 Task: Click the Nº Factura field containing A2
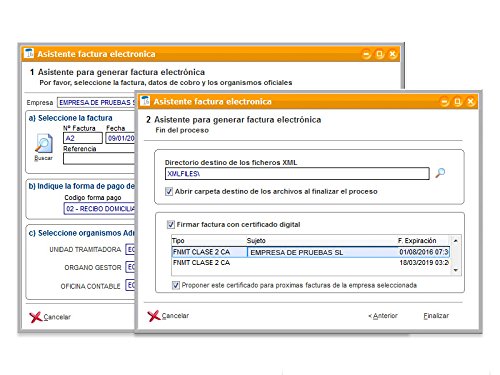[83, 138]
